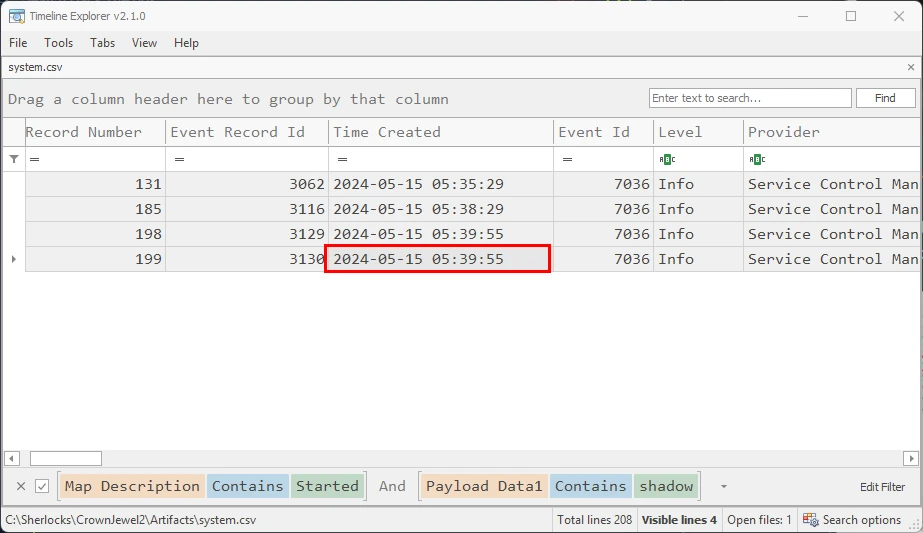The image size is (923, 533).
Task: Click the Provider column ABC filter operator icon
Action: 757,159
